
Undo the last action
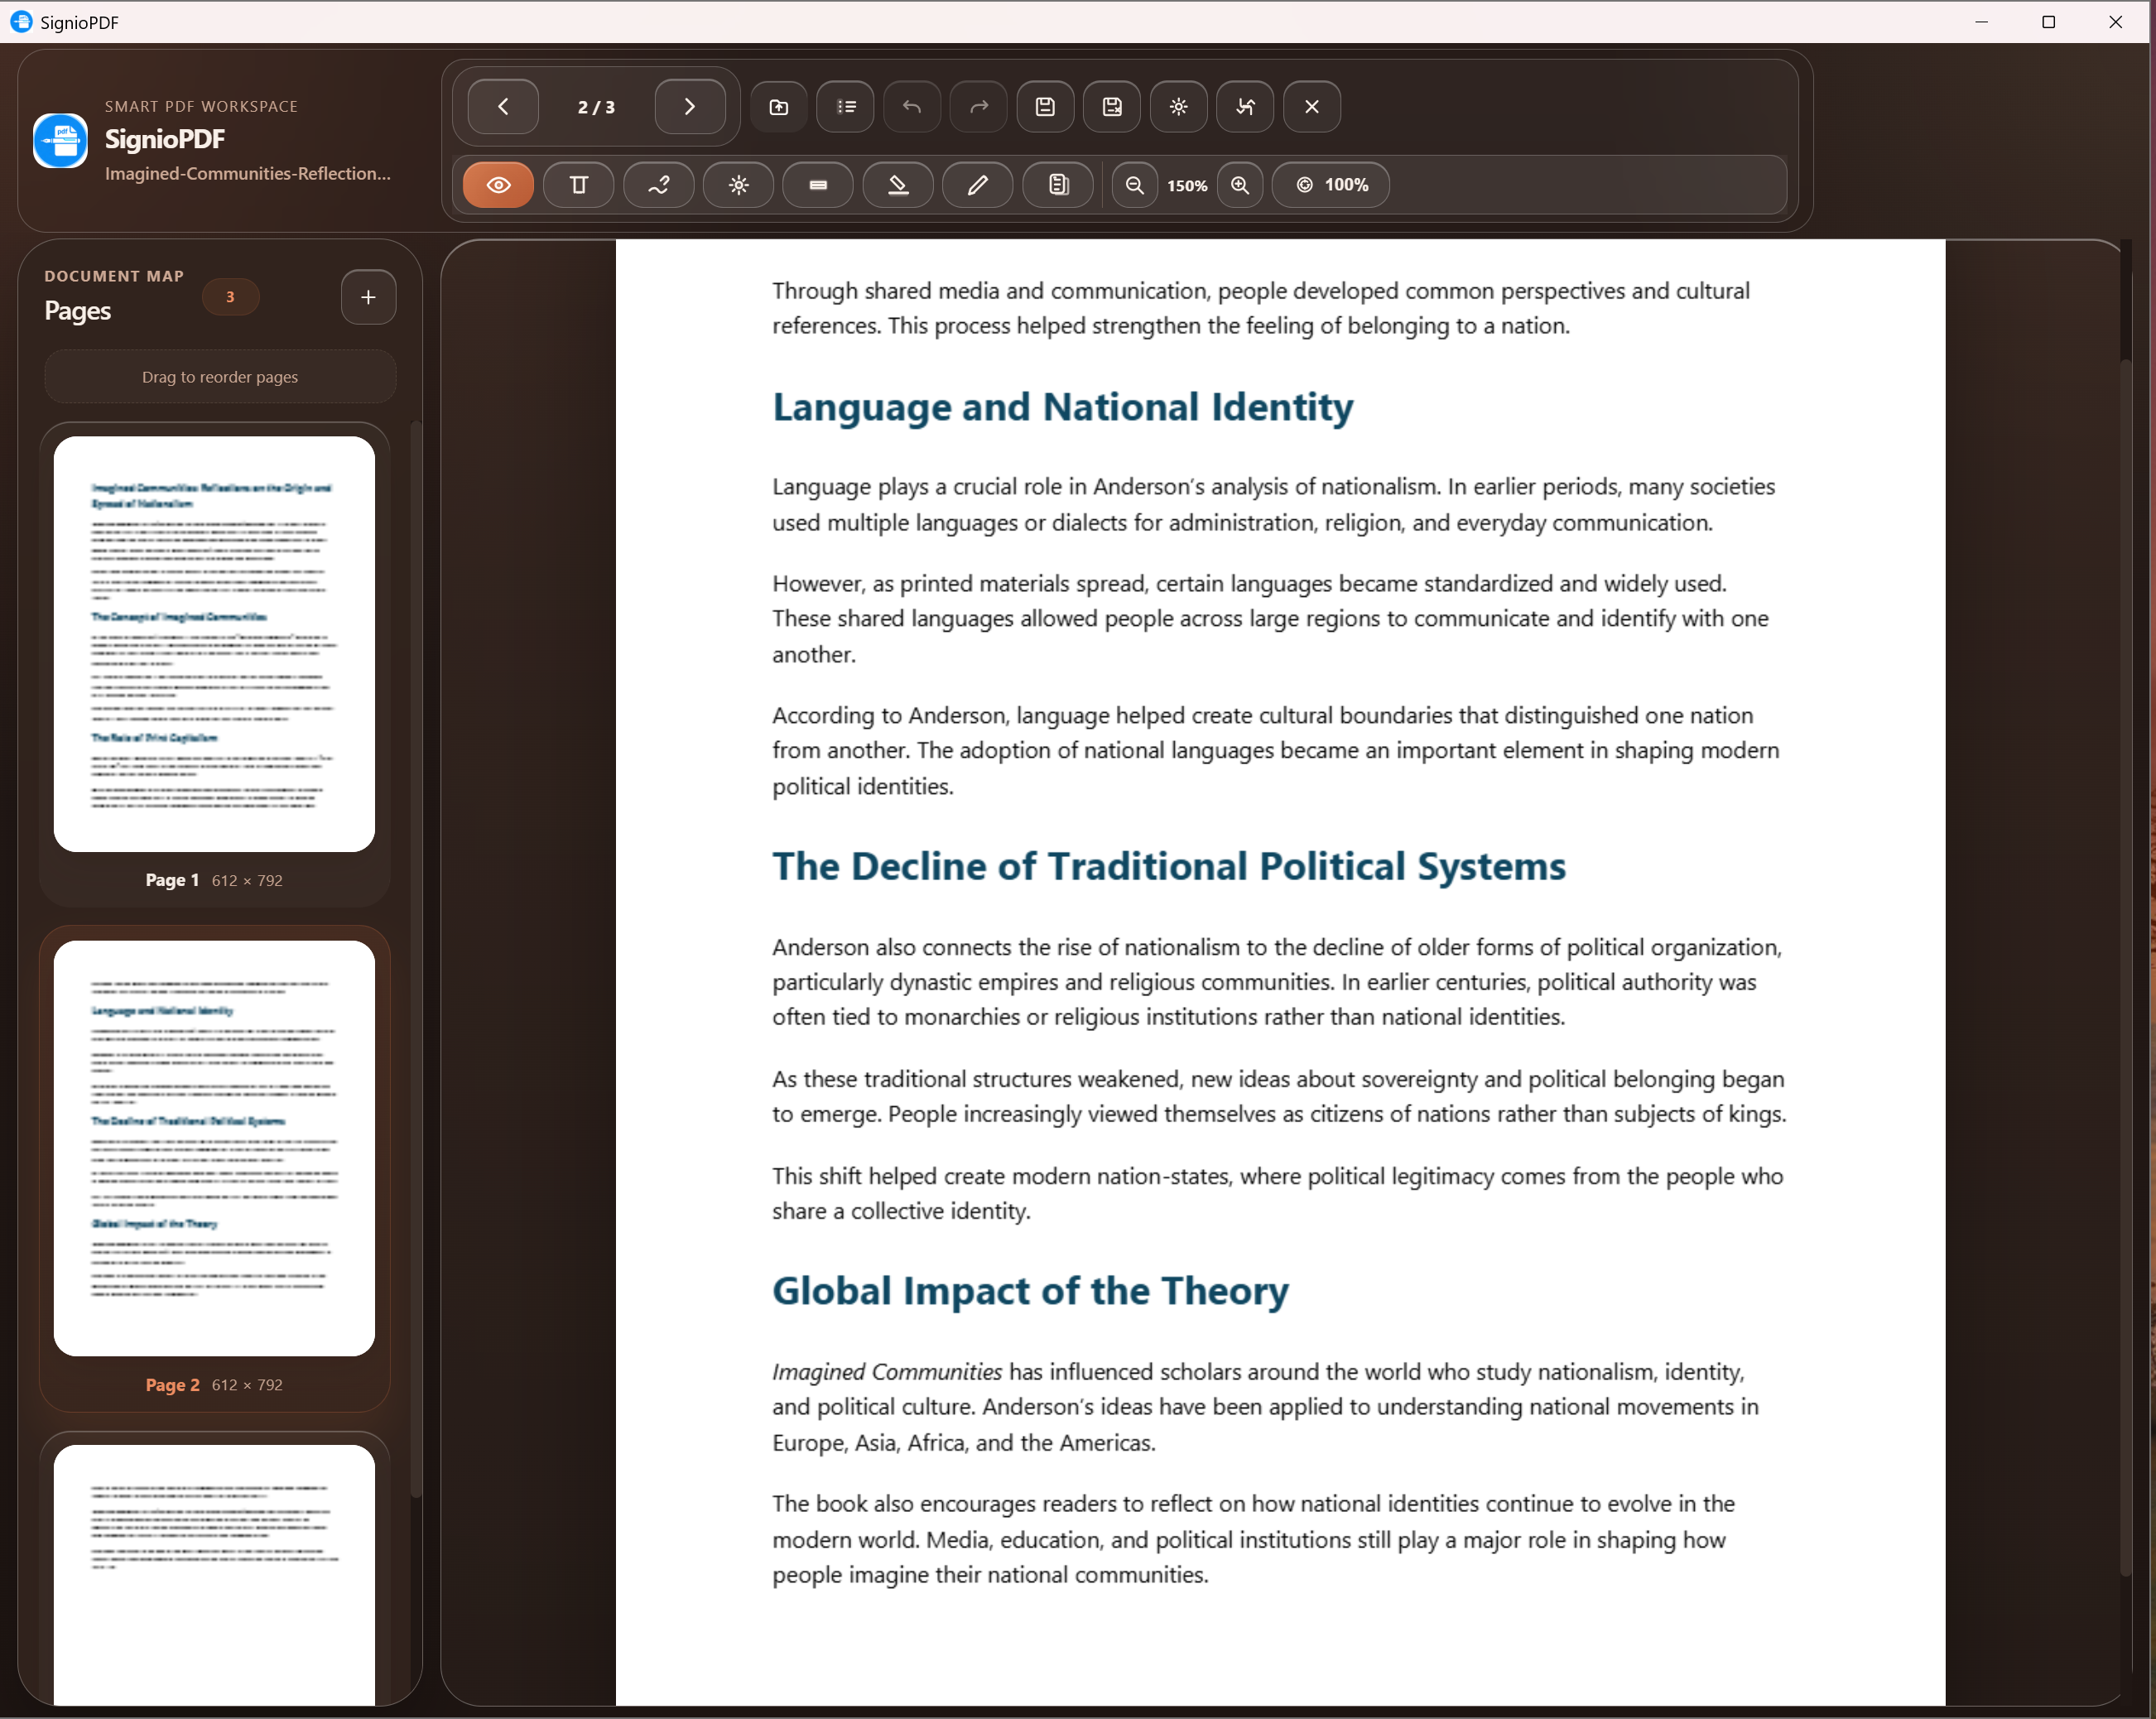pos(912,107)
